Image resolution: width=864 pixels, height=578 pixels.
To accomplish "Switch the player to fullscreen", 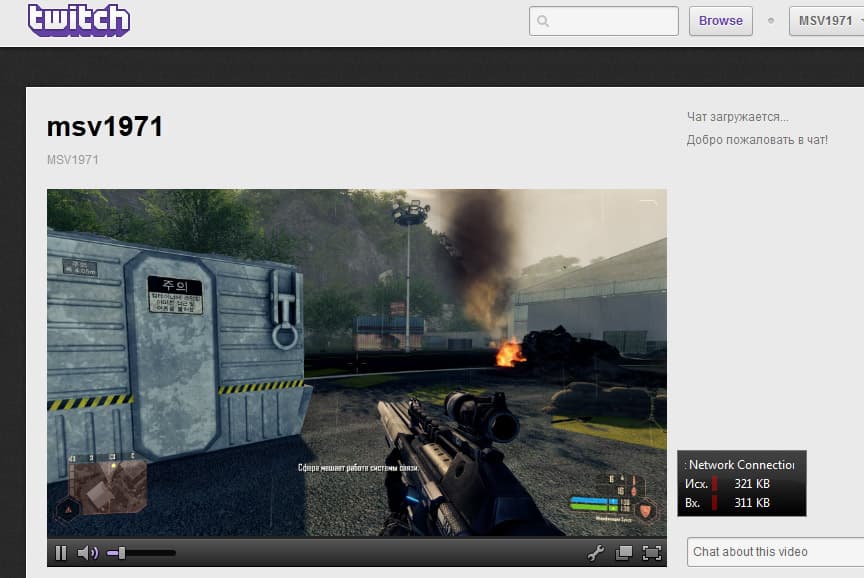I will point(652,553).
